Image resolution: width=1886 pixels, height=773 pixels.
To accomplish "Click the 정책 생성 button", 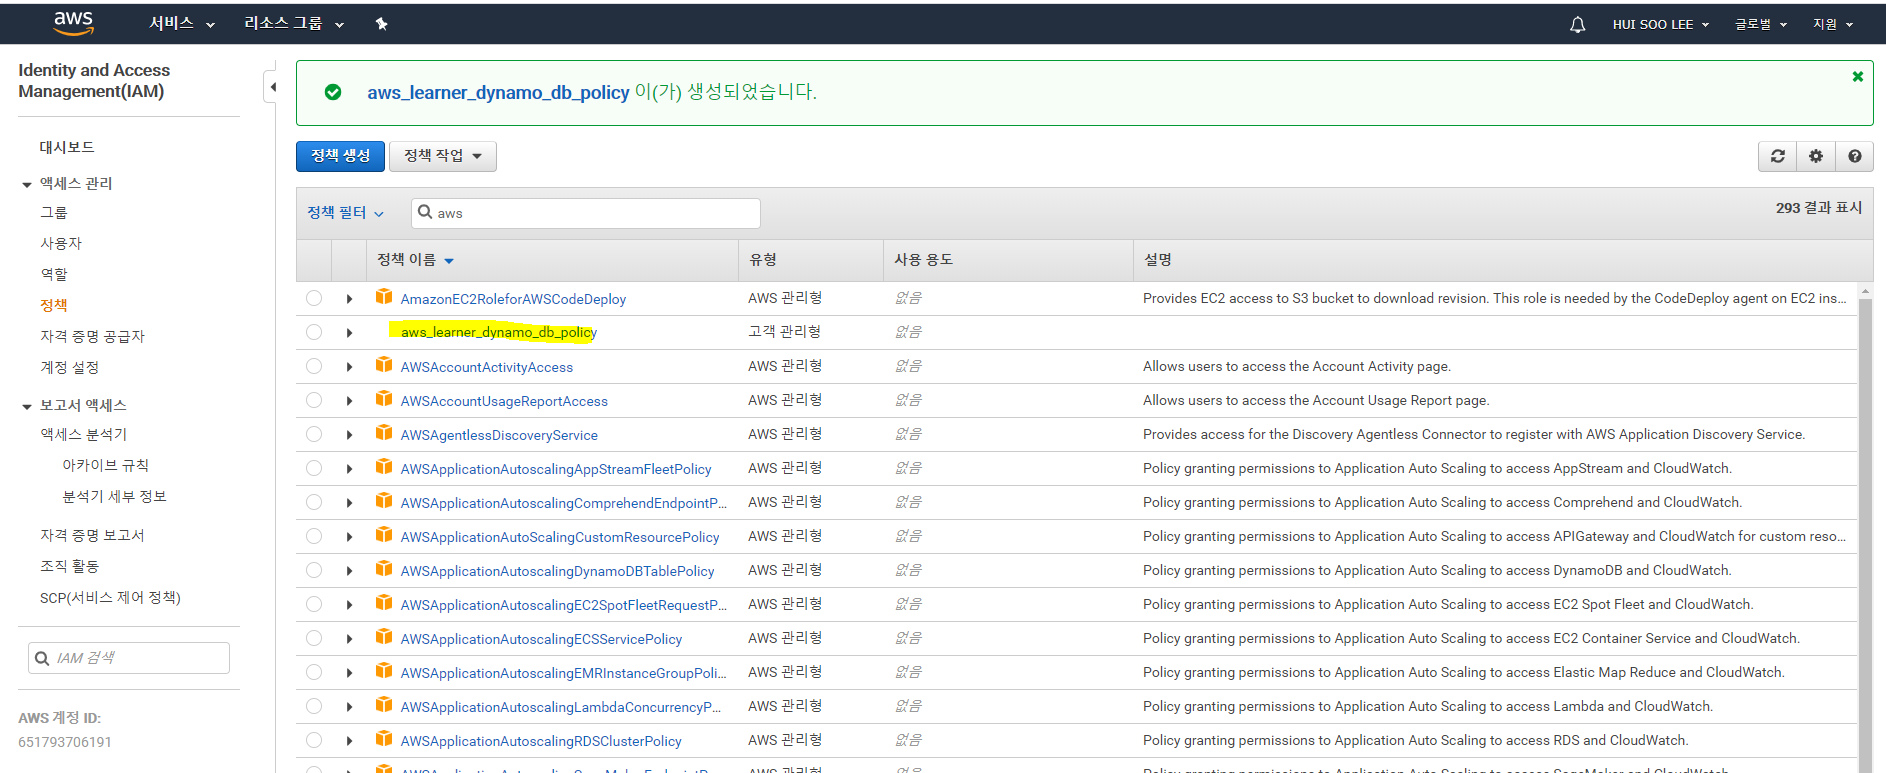I will (341, 156).
